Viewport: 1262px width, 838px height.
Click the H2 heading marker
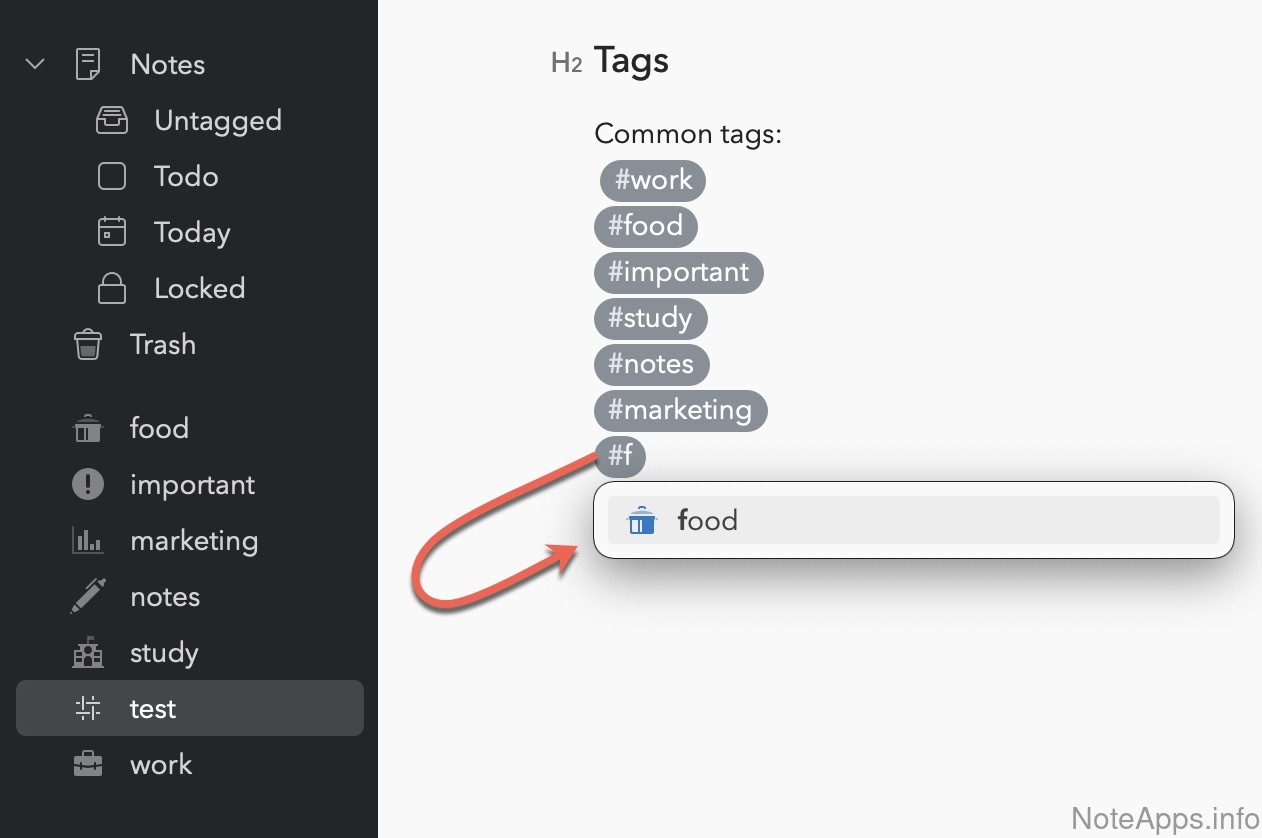(566, 63)
